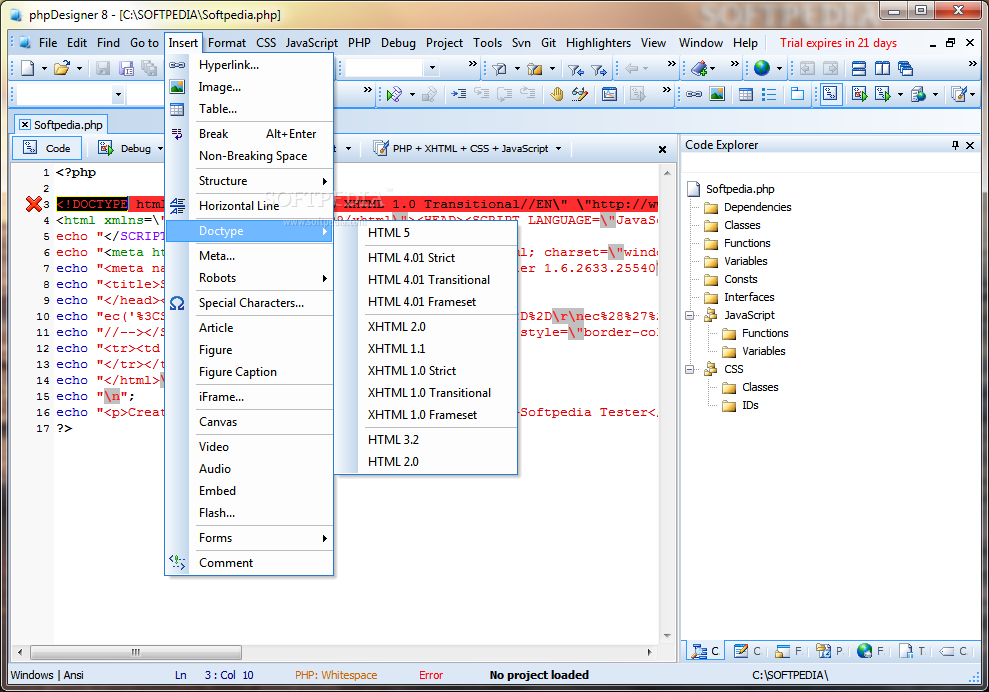Click the Omega special characters icon
The width and height of the screenshot is (989, 692).
177,303
